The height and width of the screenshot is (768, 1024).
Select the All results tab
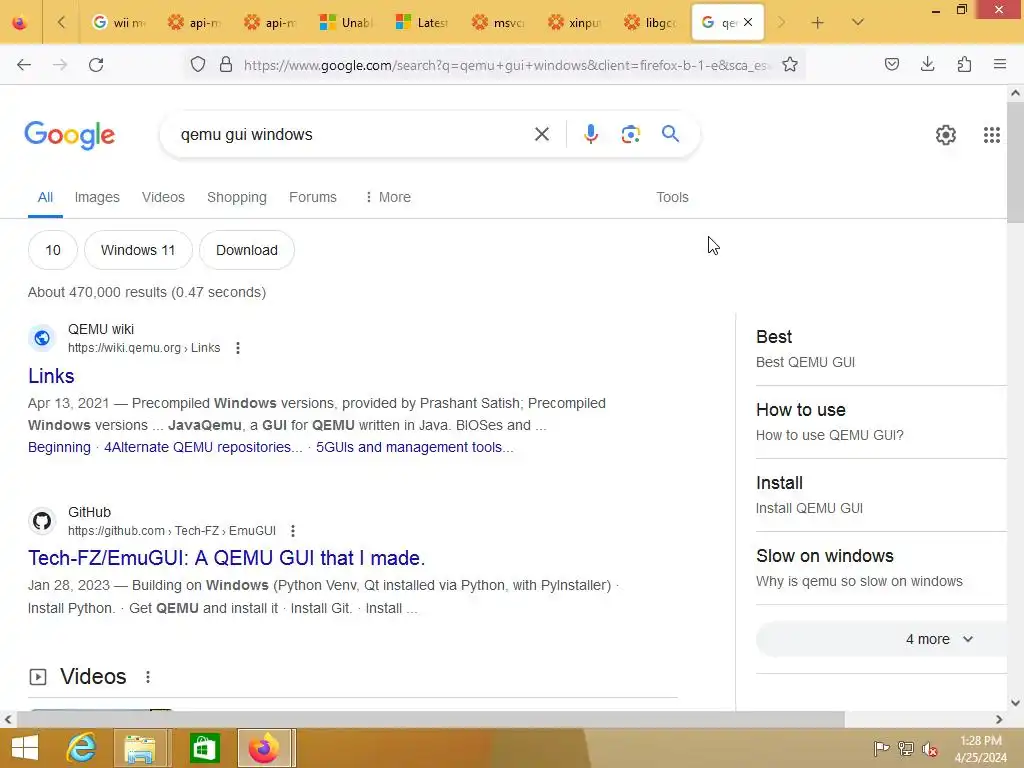(x=45, y=197)
